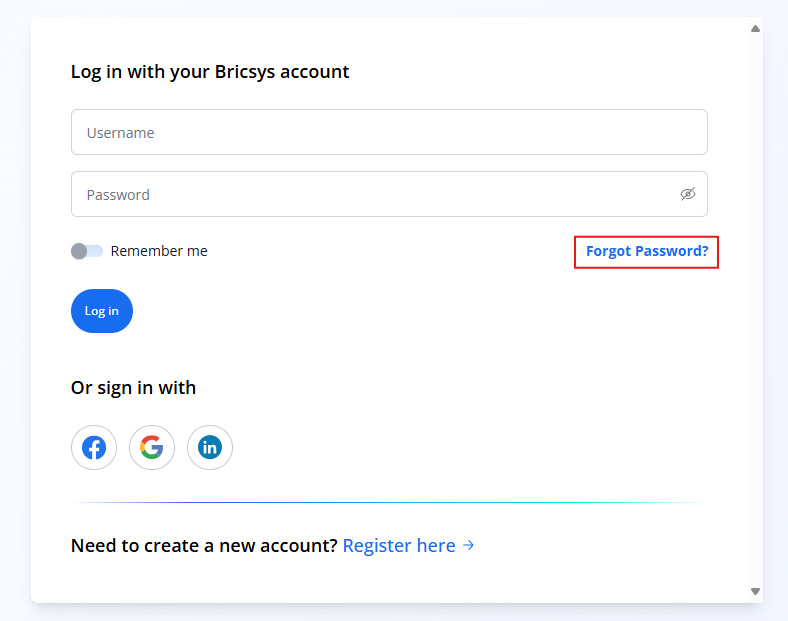
Task: Sign in with the Facebook icon
Action: 94,447
